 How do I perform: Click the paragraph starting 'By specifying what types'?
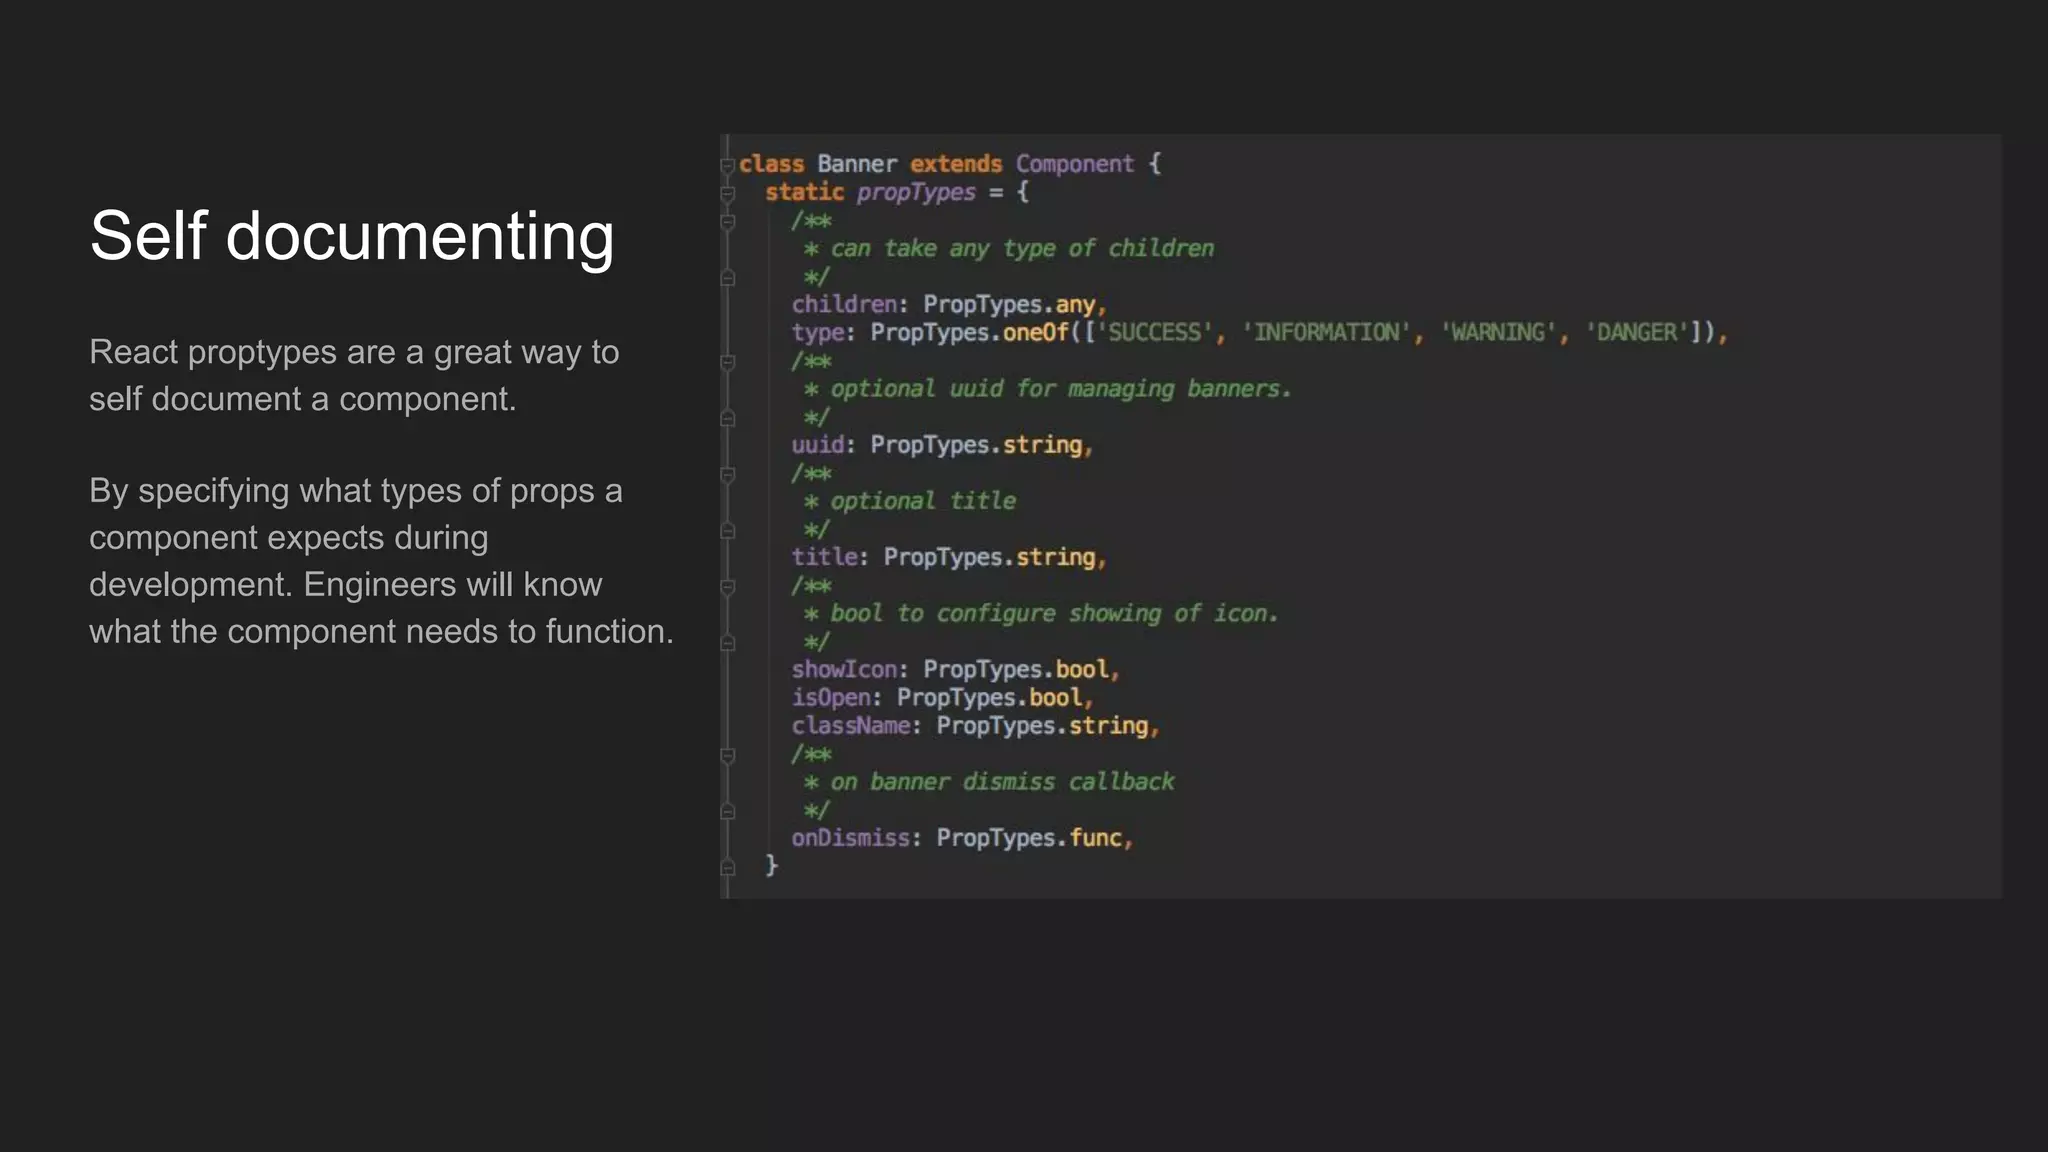[381, 561]
